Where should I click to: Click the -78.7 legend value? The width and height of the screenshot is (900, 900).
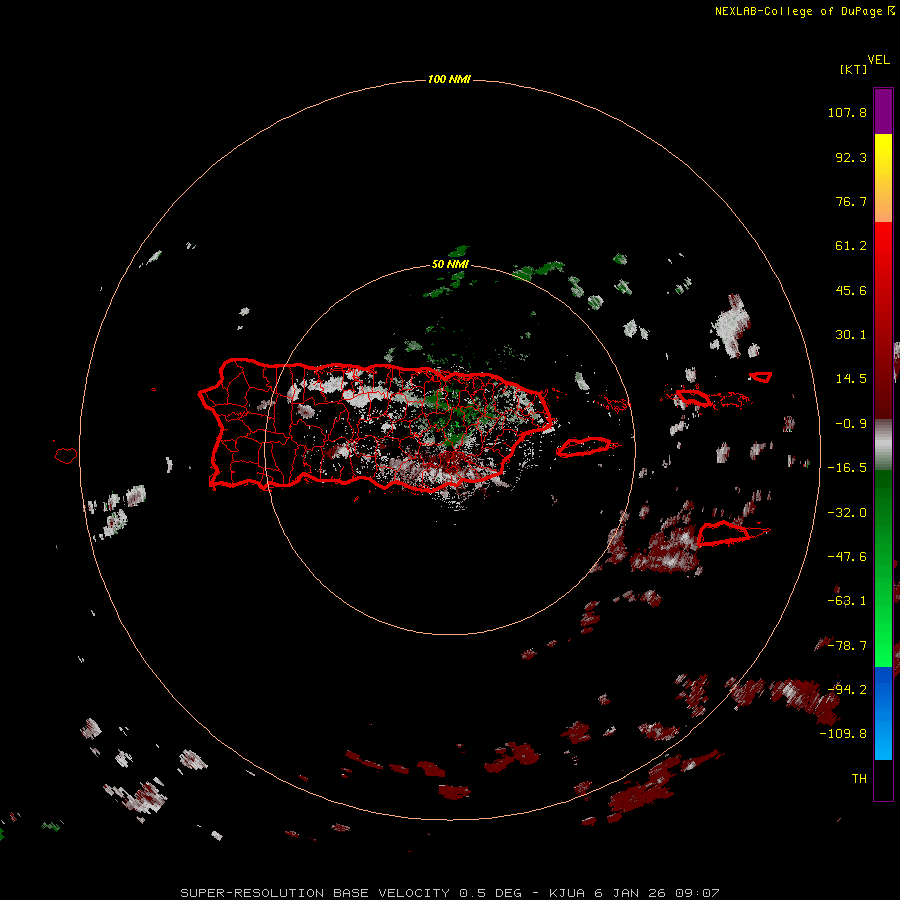pyautogui.click(x=847, y=646)
